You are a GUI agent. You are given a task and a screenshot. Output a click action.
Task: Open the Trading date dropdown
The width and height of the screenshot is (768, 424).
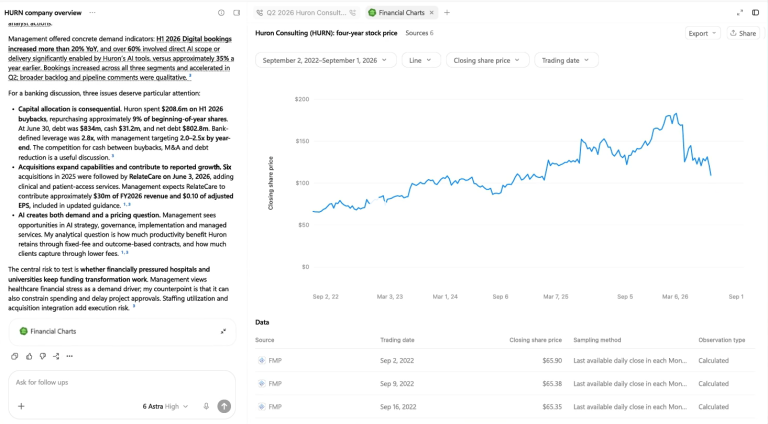[566, 60]
